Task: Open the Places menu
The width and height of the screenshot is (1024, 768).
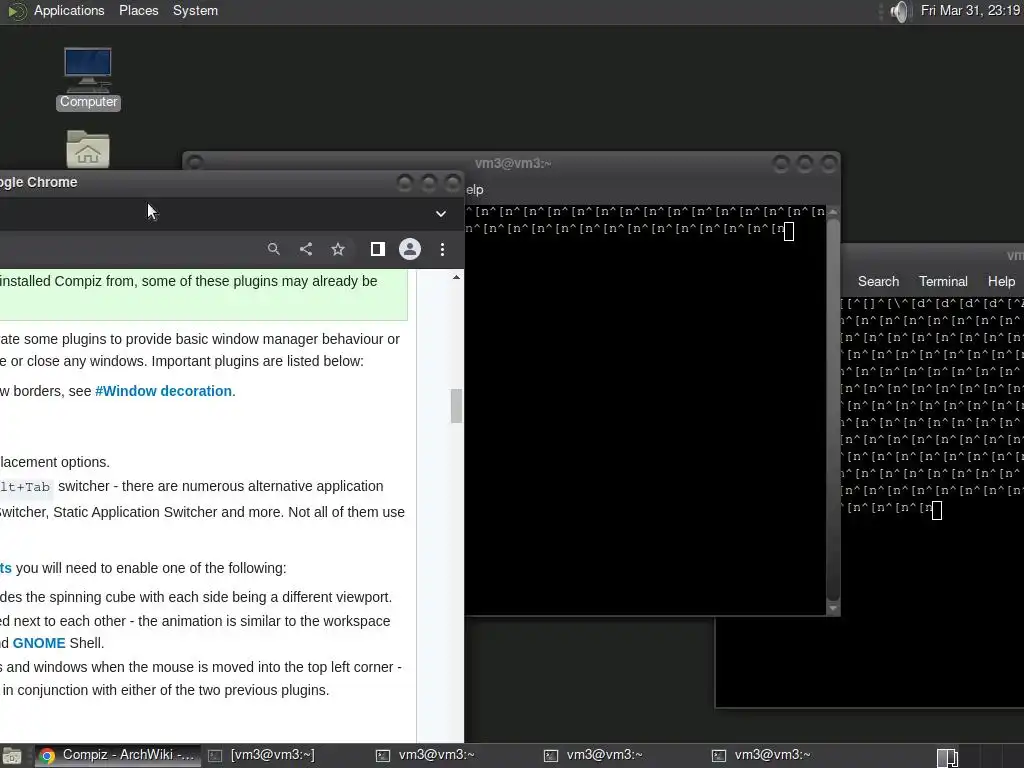Action: point(138,10)
